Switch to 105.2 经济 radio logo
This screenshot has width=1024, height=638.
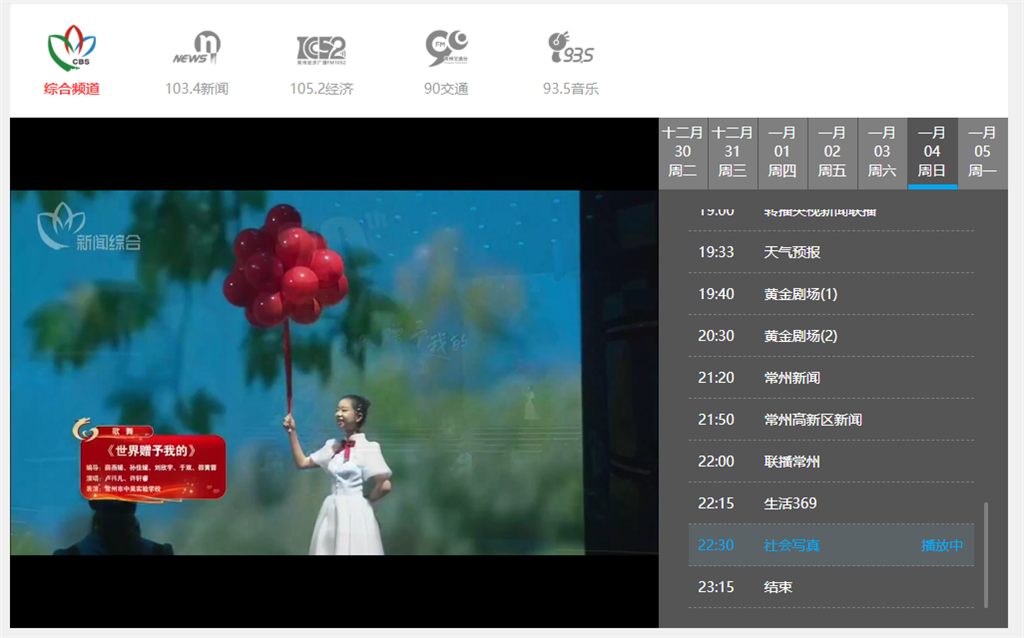pos(321,49)
